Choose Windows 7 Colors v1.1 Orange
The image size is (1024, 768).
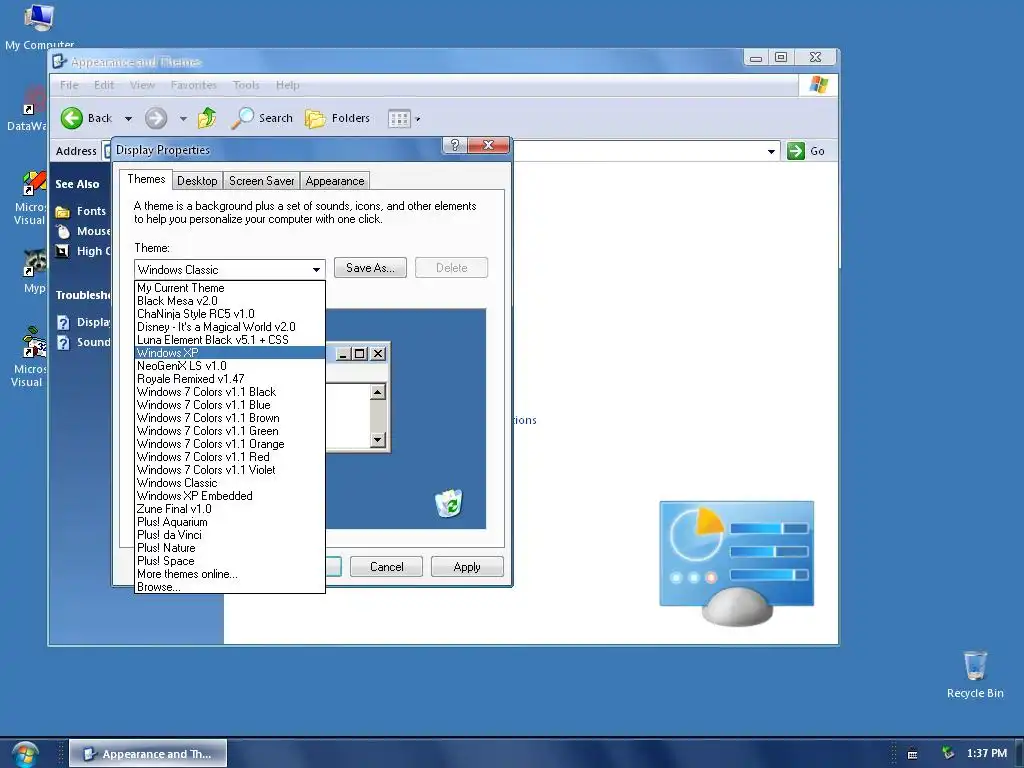[230, 444]
